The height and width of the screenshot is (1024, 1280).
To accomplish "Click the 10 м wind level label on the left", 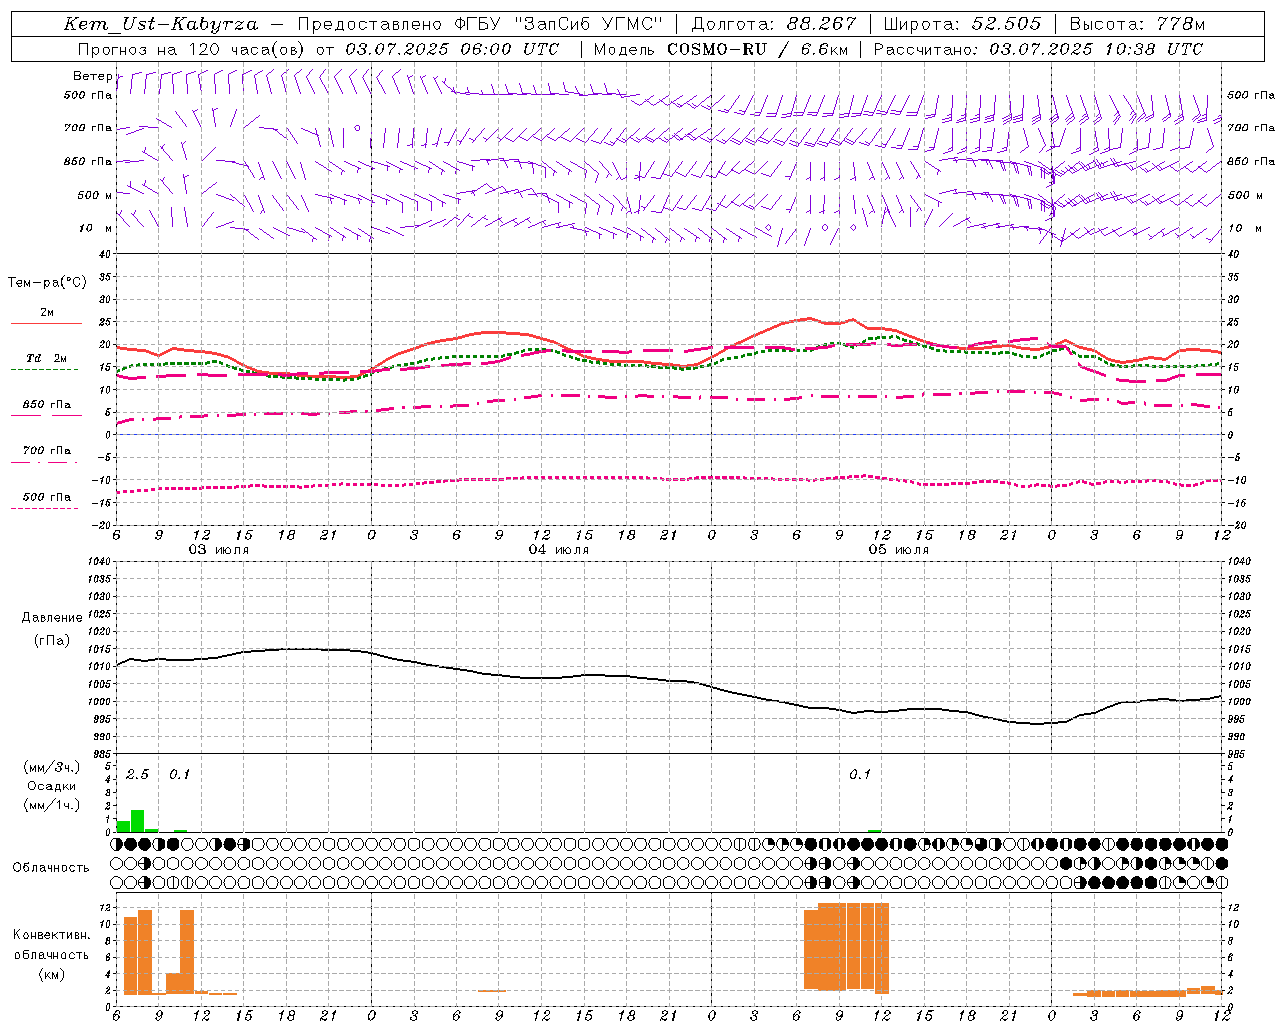I will pyautogui.click(x=95, y=228).
